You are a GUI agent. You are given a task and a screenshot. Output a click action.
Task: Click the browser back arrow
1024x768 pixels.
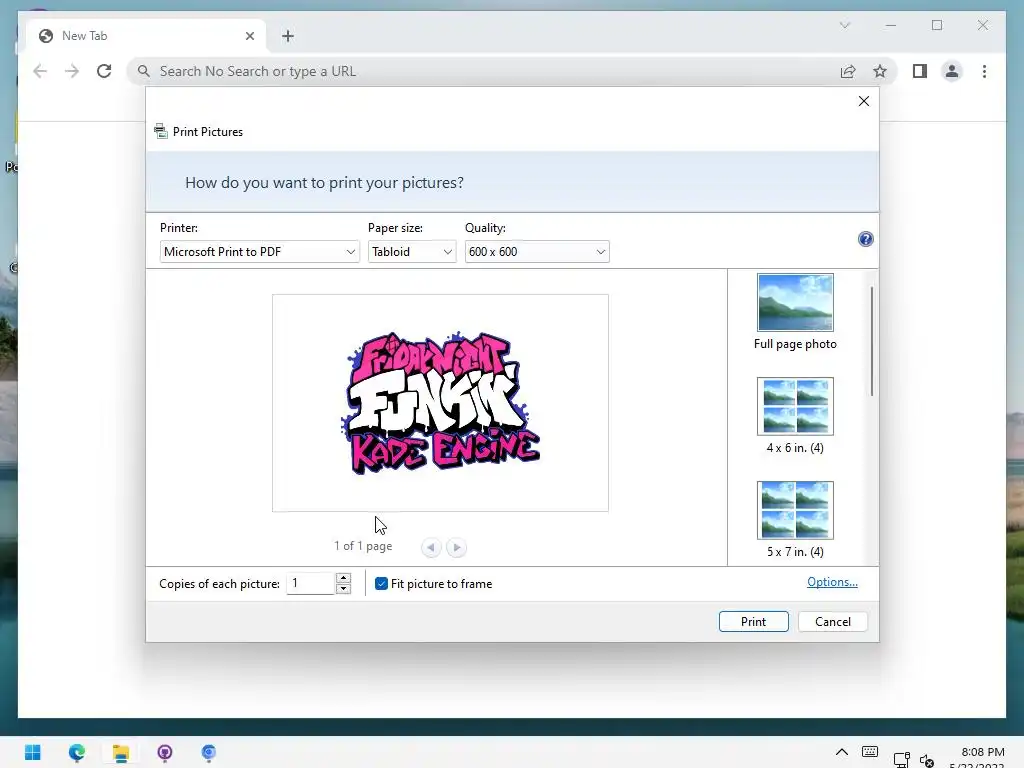[40, 71]
